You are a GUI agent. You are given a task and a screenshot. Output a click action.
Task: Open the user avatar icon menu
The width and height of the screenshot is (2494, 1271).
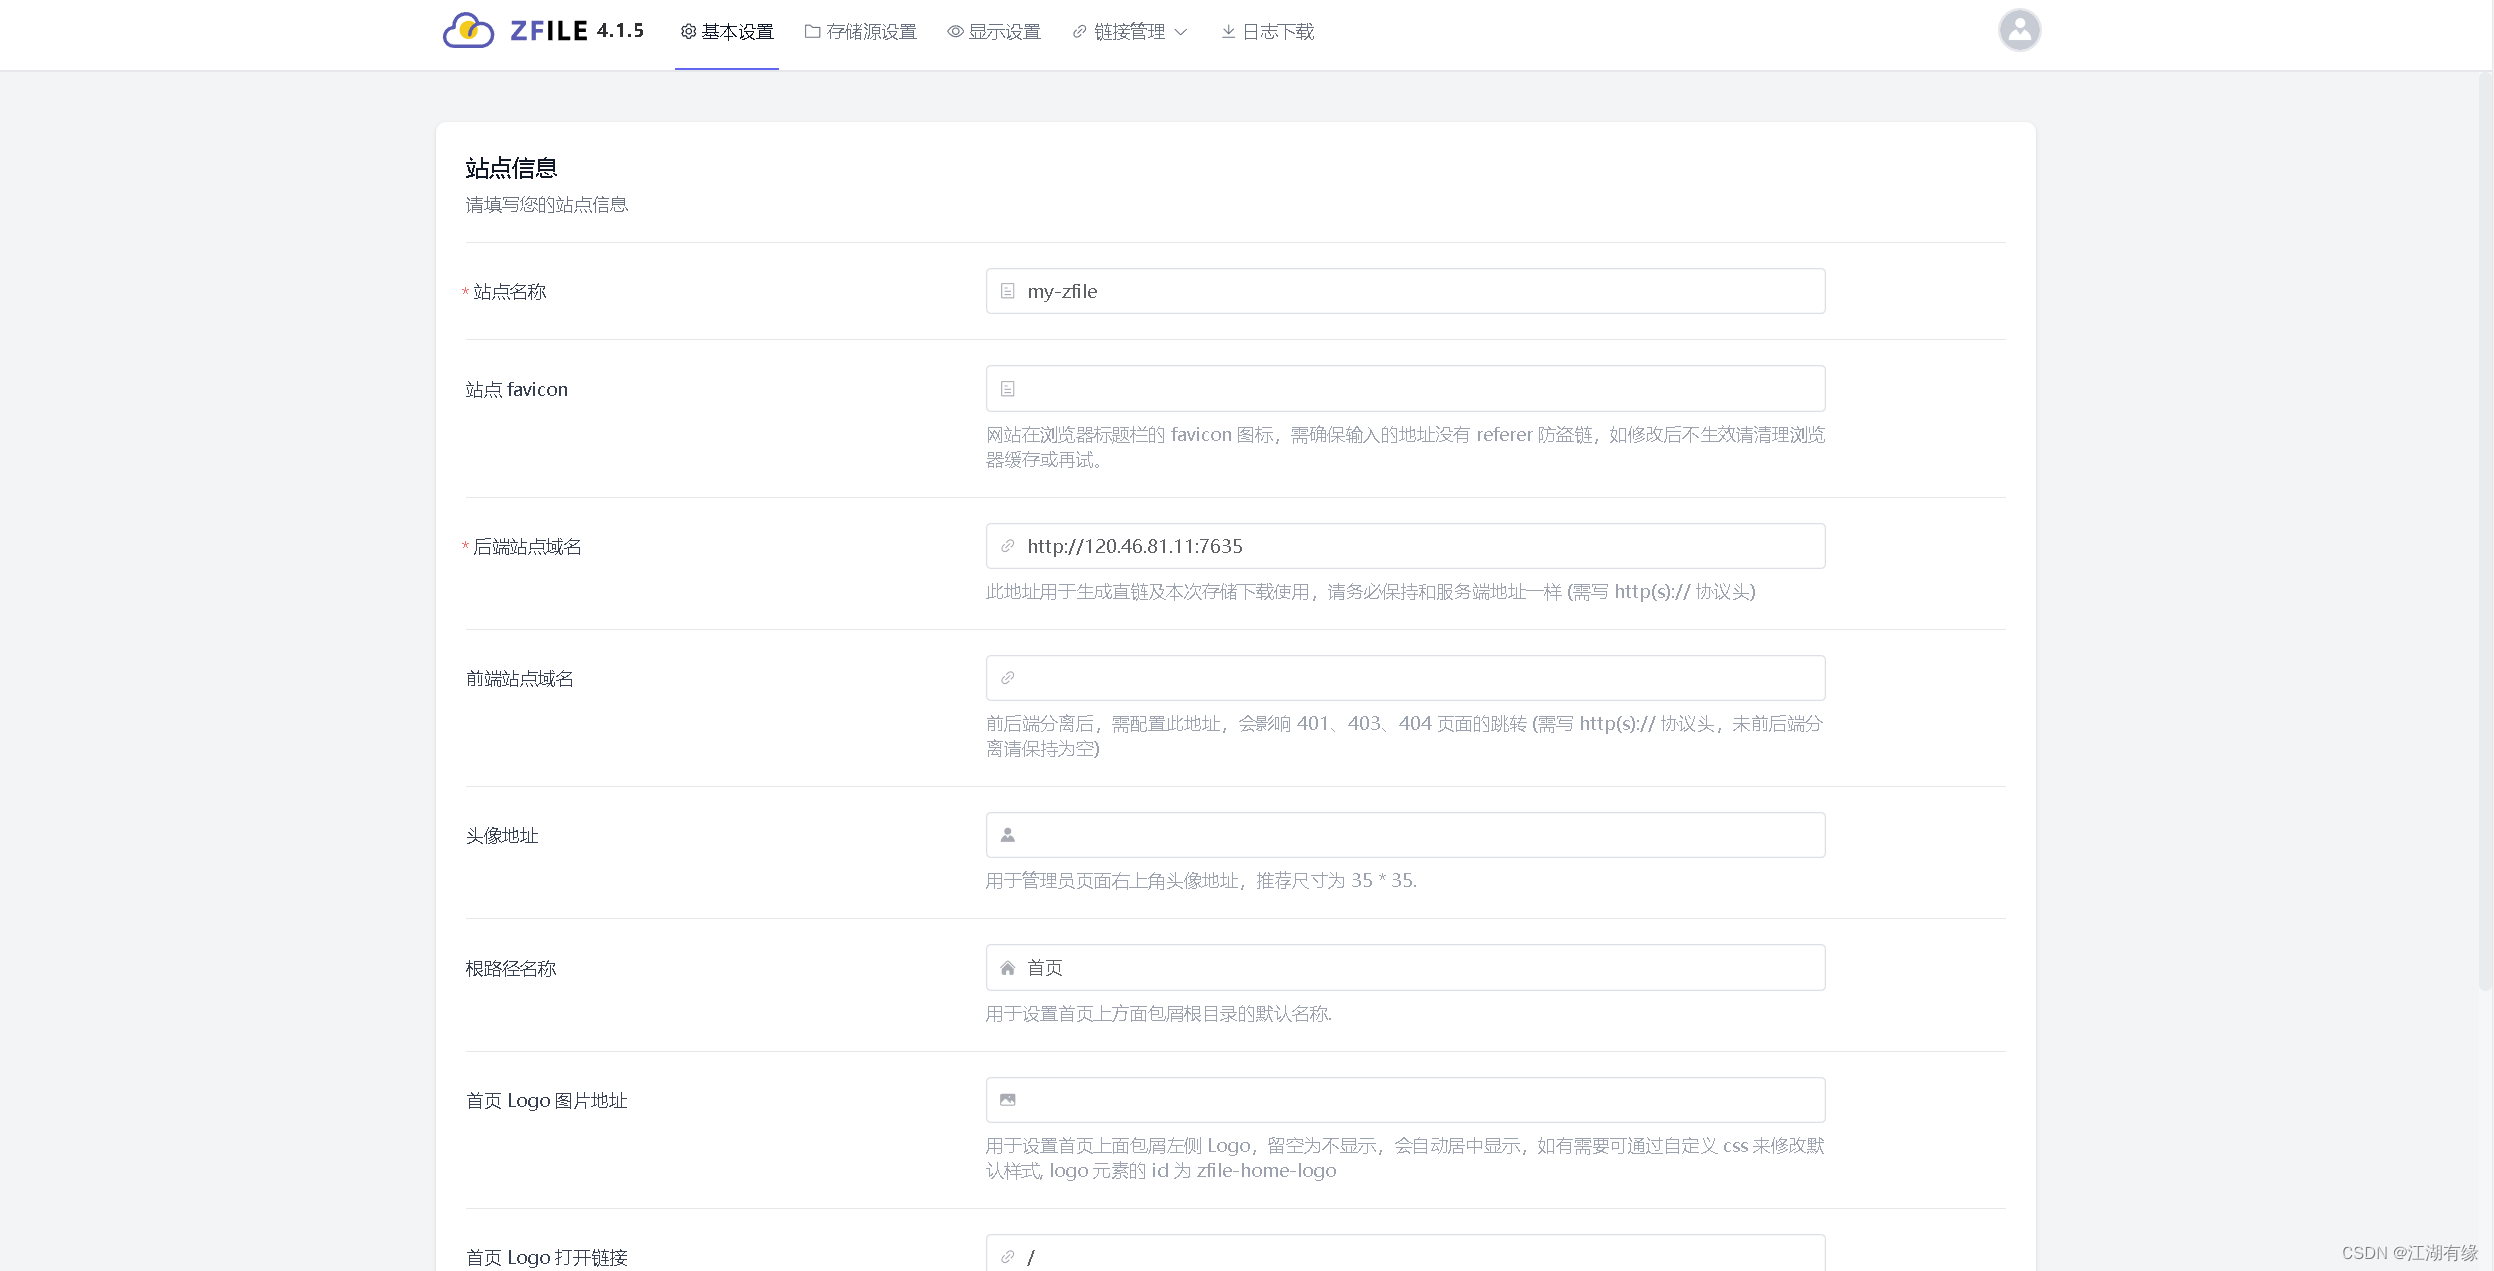coord(2019,30)
